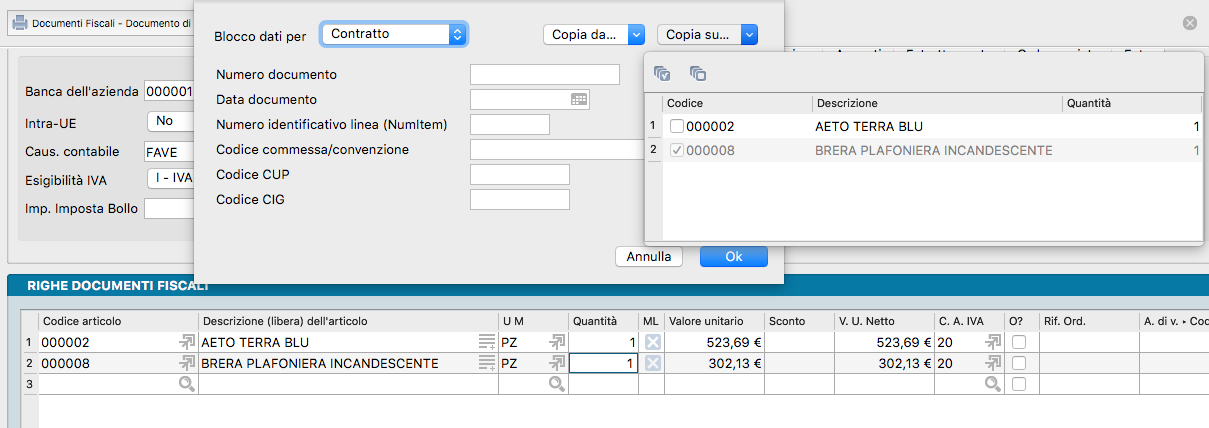
Task: Click the Codice CUP input field
Action: (519, 175)
